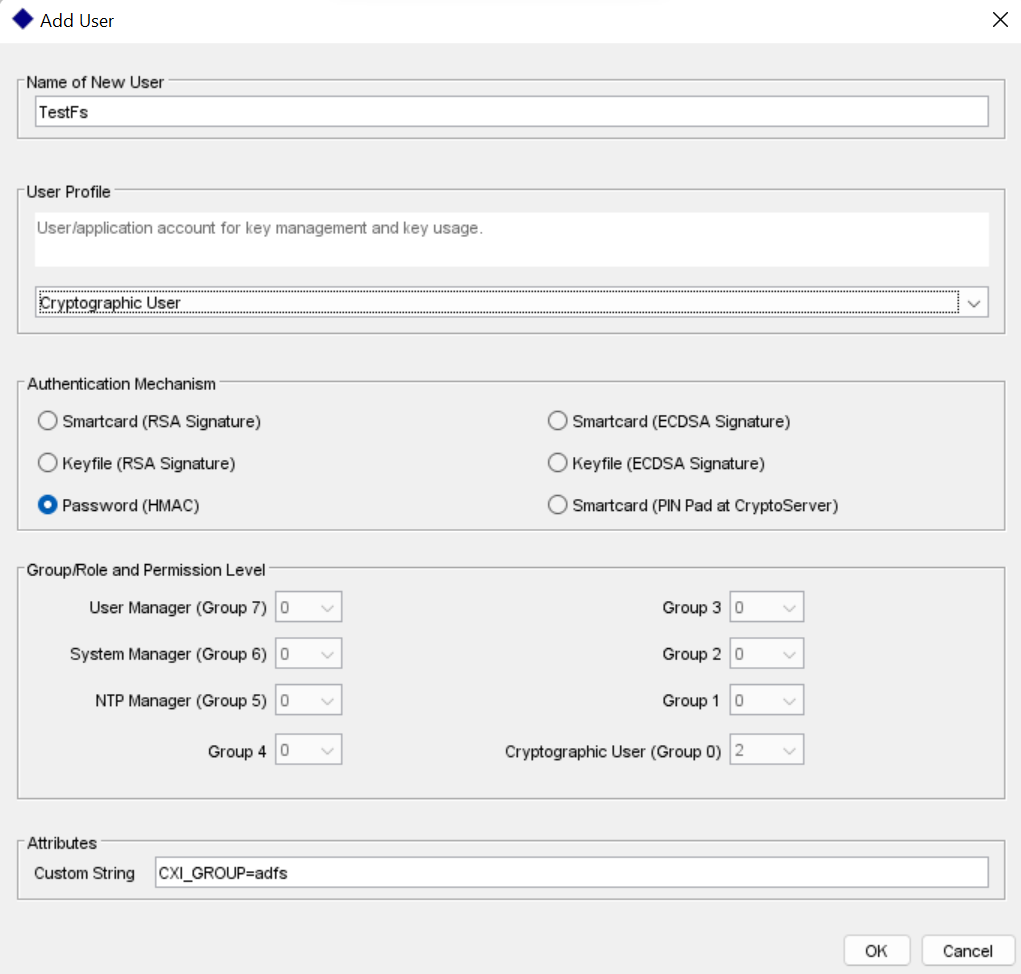Open User Manager (Group 7) level dropdown

[x=309, y=607]
